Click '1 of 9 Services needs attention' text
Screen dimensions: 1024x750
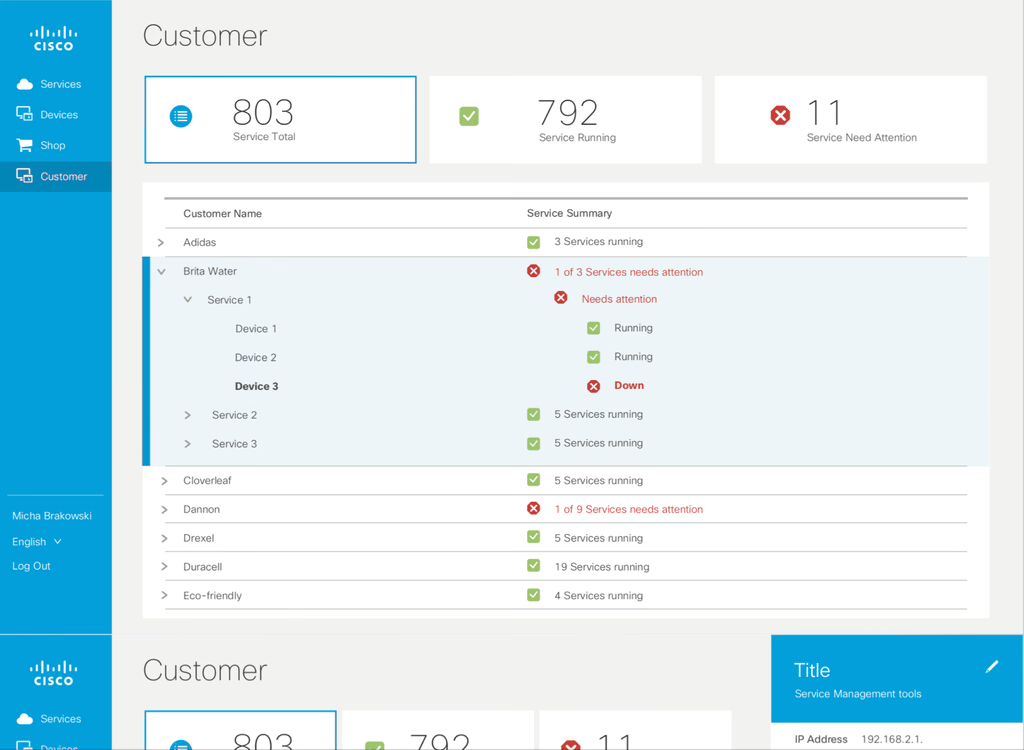(x=629, y=509)
